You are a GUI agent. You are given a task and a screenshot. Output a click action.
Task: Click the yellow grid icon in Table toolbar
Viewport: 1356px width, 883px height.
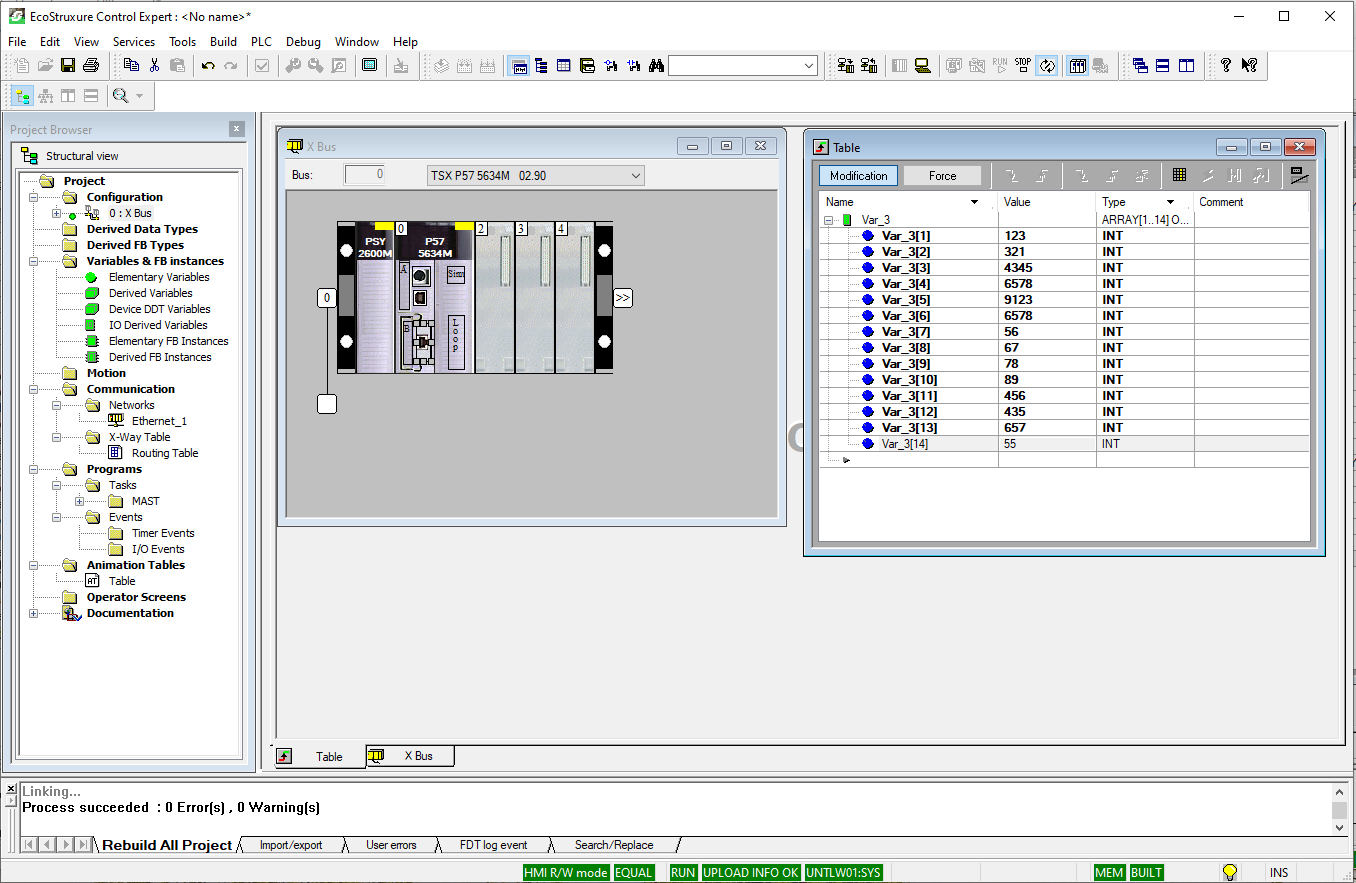click(1179, 175)
